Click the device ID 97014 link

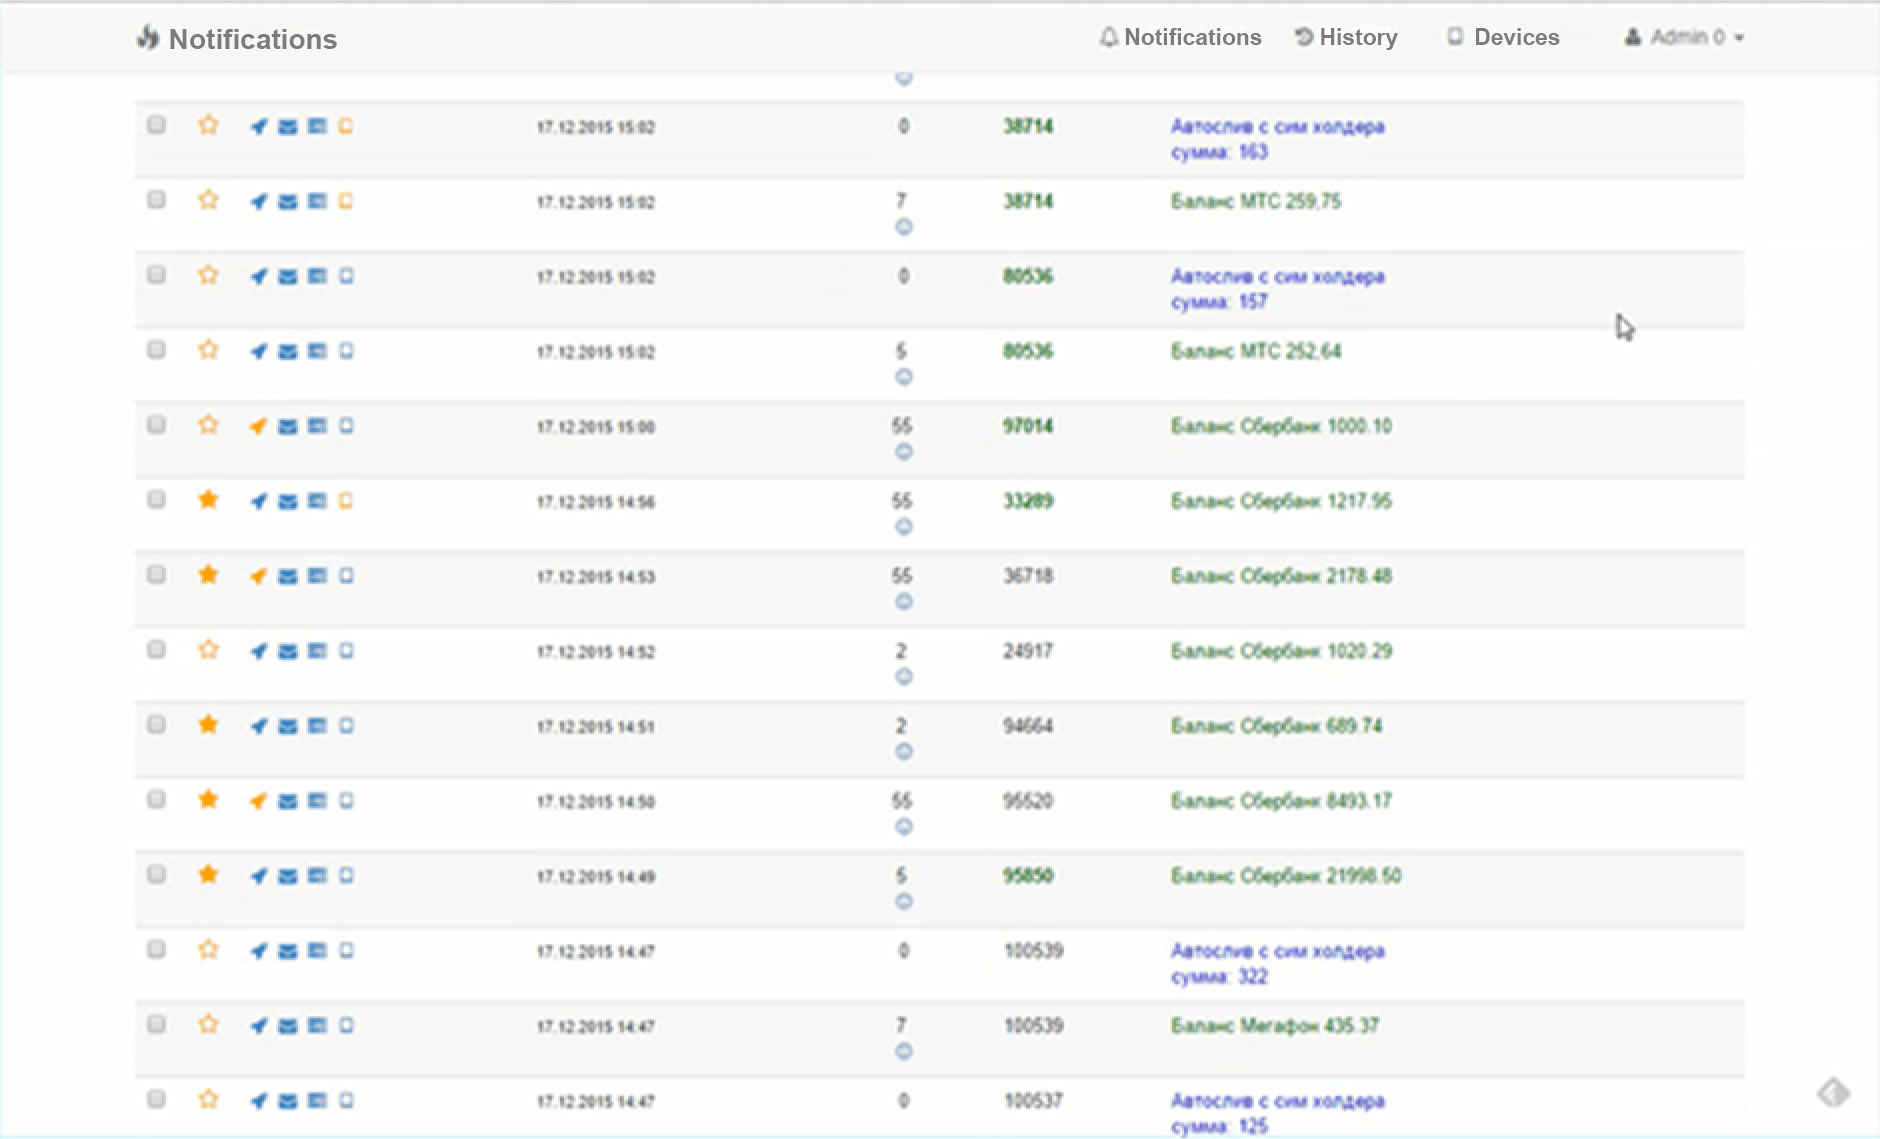click(1028, 426)
